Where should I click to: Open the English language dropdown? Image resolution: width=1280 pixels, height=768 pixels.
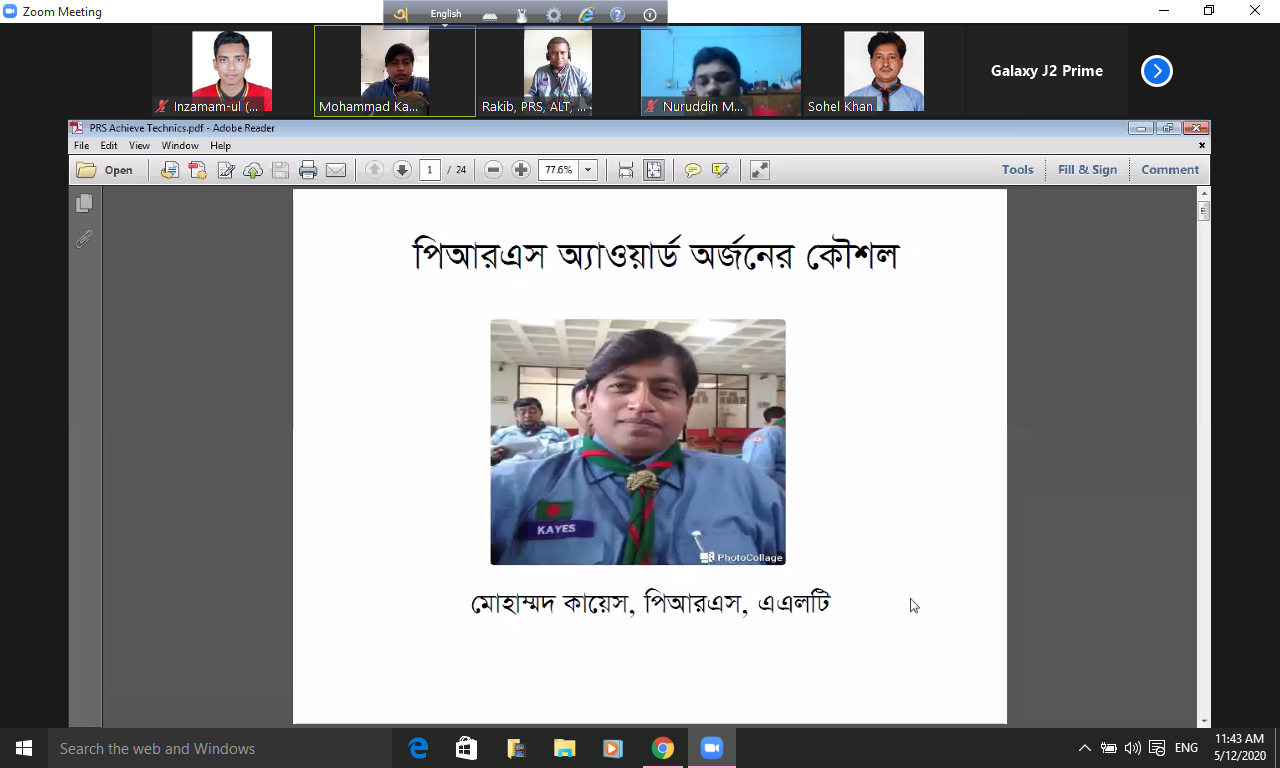[446, 15]
